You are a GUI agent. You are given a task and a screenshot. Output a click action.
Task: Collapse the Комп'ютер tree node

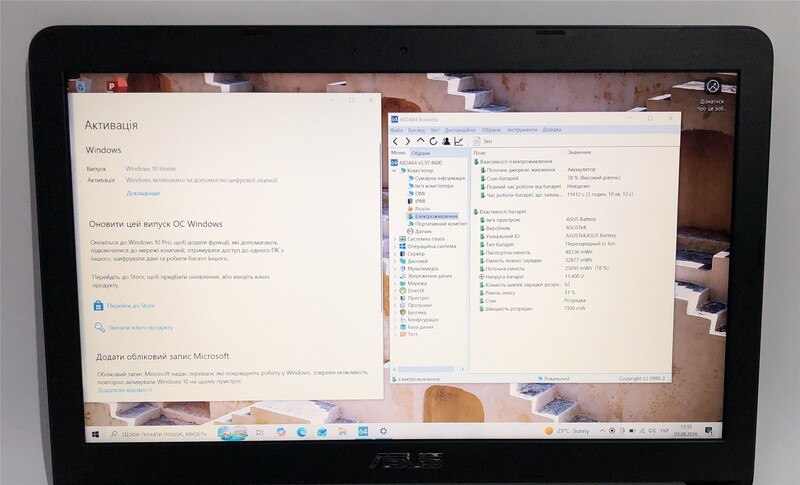point(394,171)
